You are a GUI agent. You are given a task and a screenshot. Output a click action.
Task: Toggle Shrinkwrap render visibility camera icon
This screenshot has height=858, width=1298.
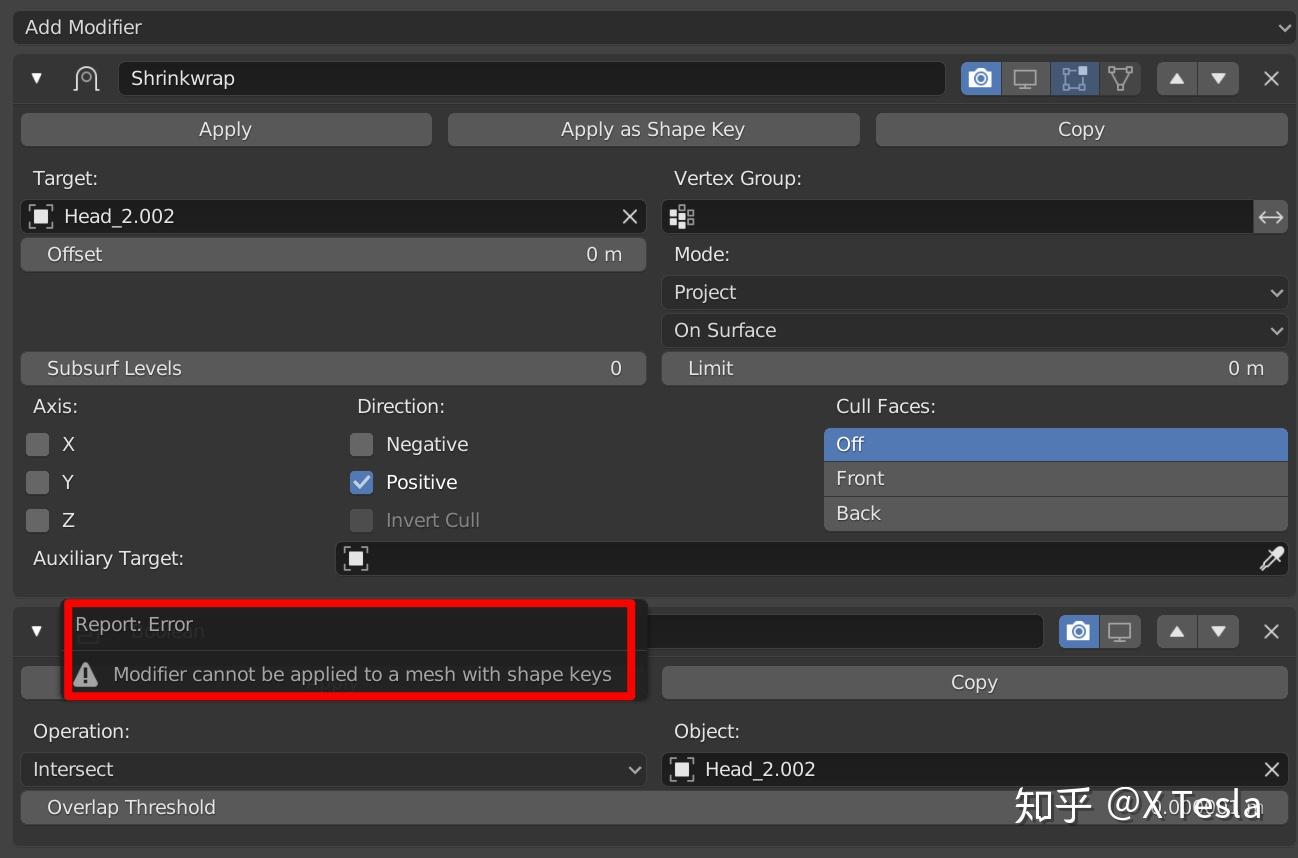[980, 78]
